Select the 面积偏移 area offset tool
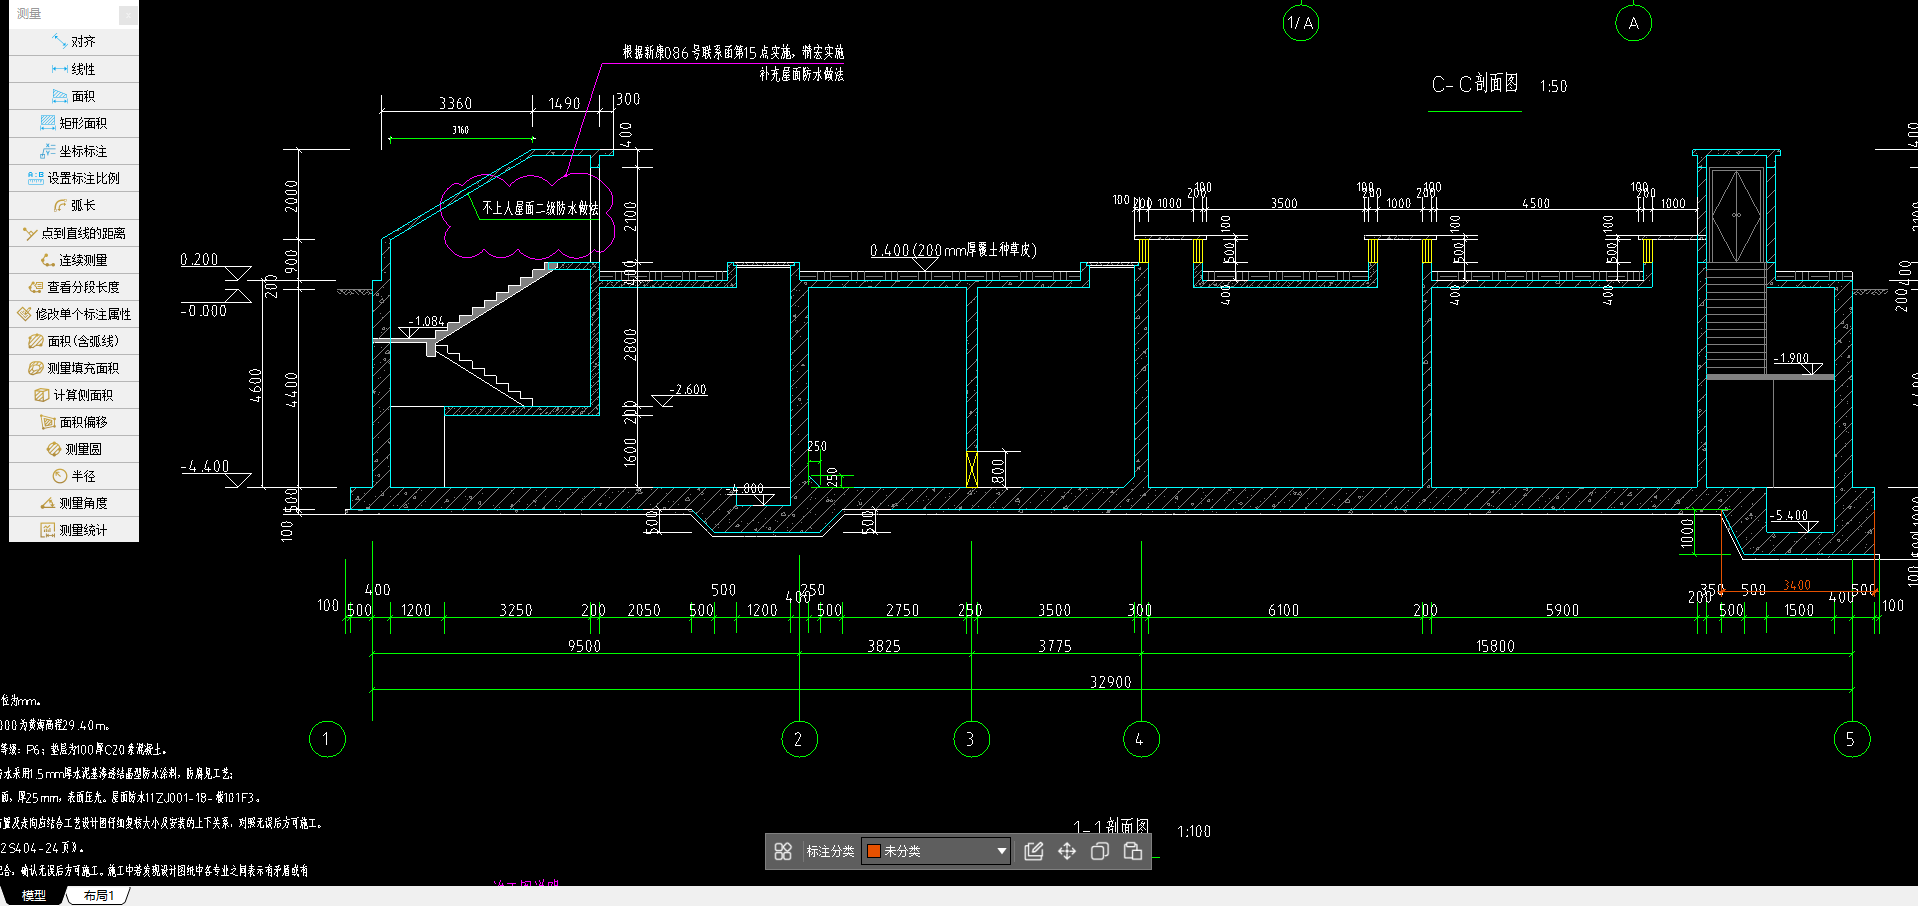The width and height of the screenshot is (1918, 906). [74, 422]
